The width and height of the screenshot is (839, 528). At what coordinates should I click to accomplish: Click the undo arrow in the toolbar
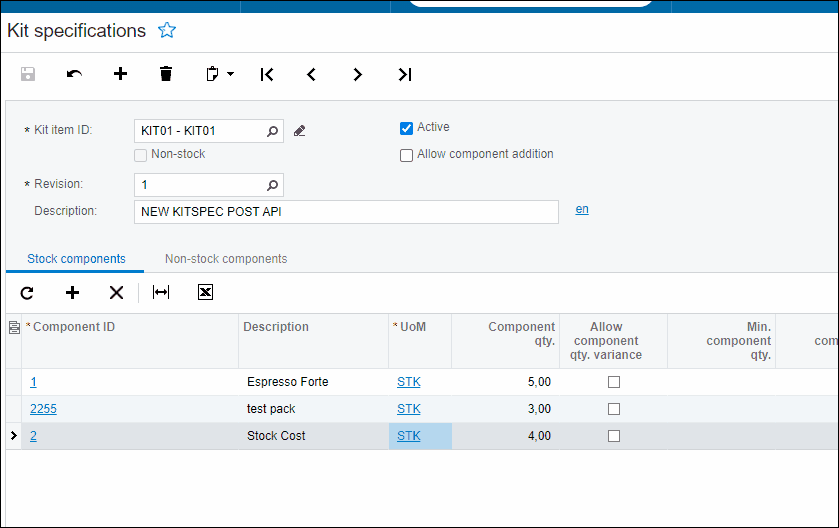[74, 74]
